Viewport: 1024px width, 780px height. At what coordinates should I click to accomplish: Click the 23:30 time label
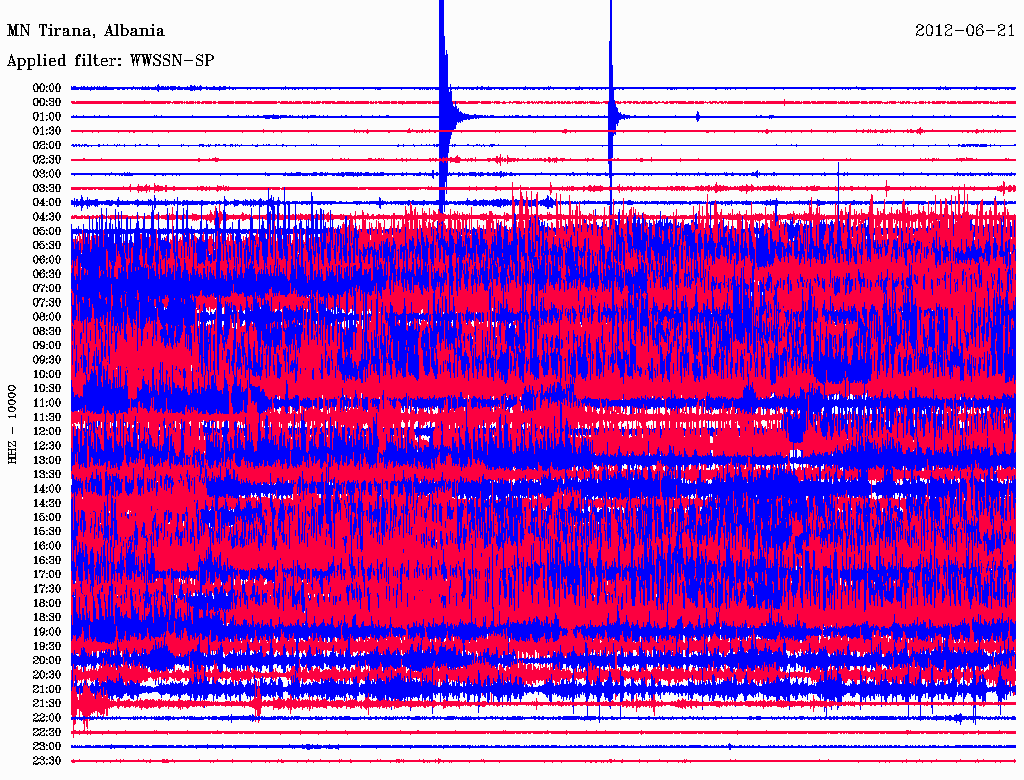click(47, 761)
